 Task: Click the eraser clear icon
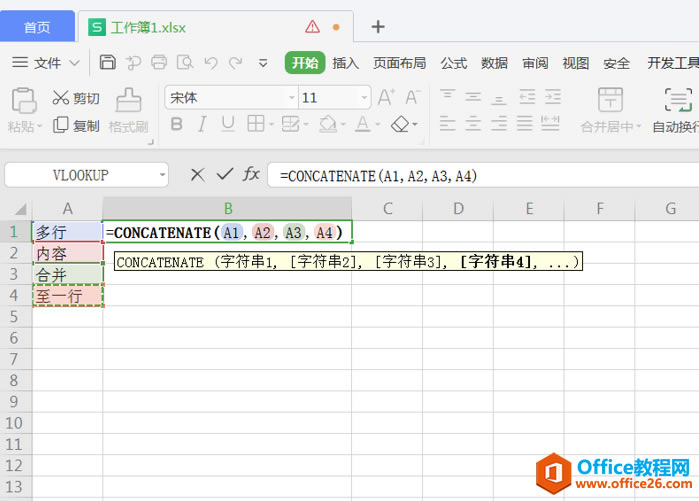pyautogui.click(x=400, y=124)
